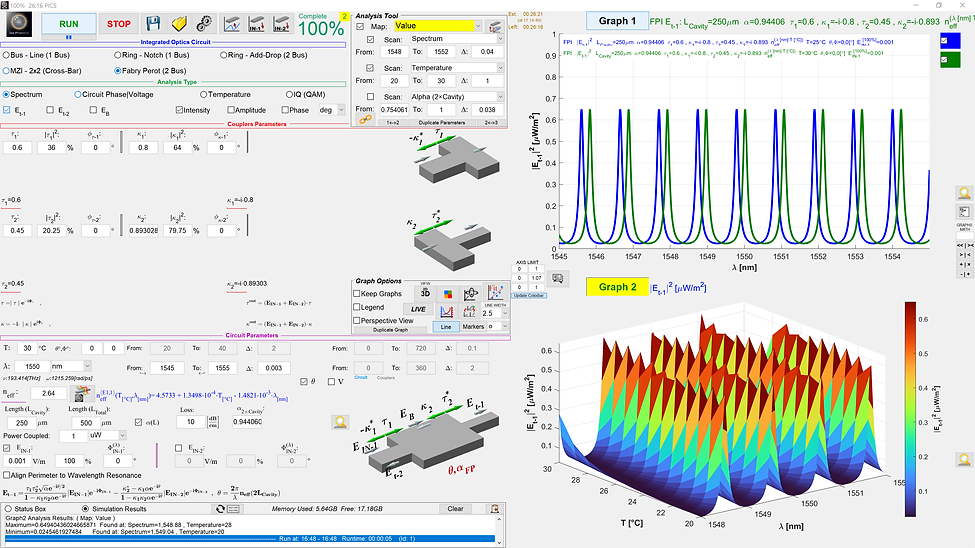
Task: Click the Map waveguide icon in Analysis Tool
Action: [x=495, y=26]
